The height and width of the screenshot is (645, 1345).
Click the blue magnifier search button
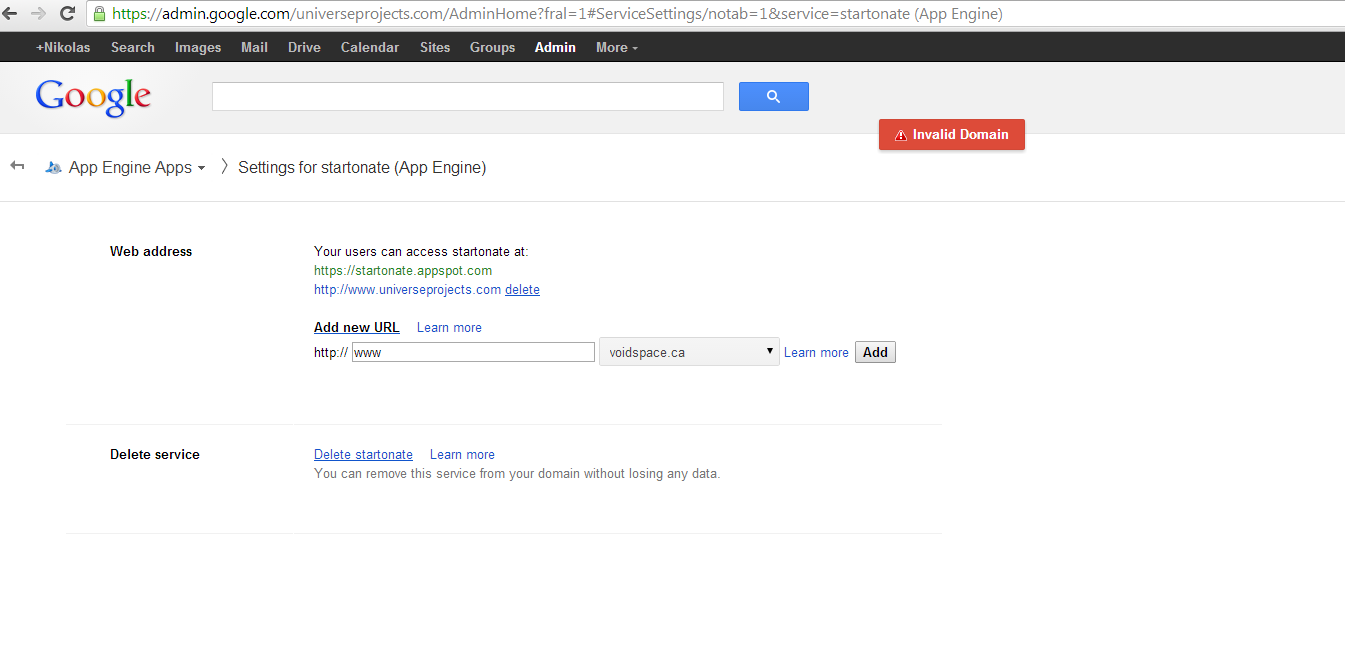773,96
